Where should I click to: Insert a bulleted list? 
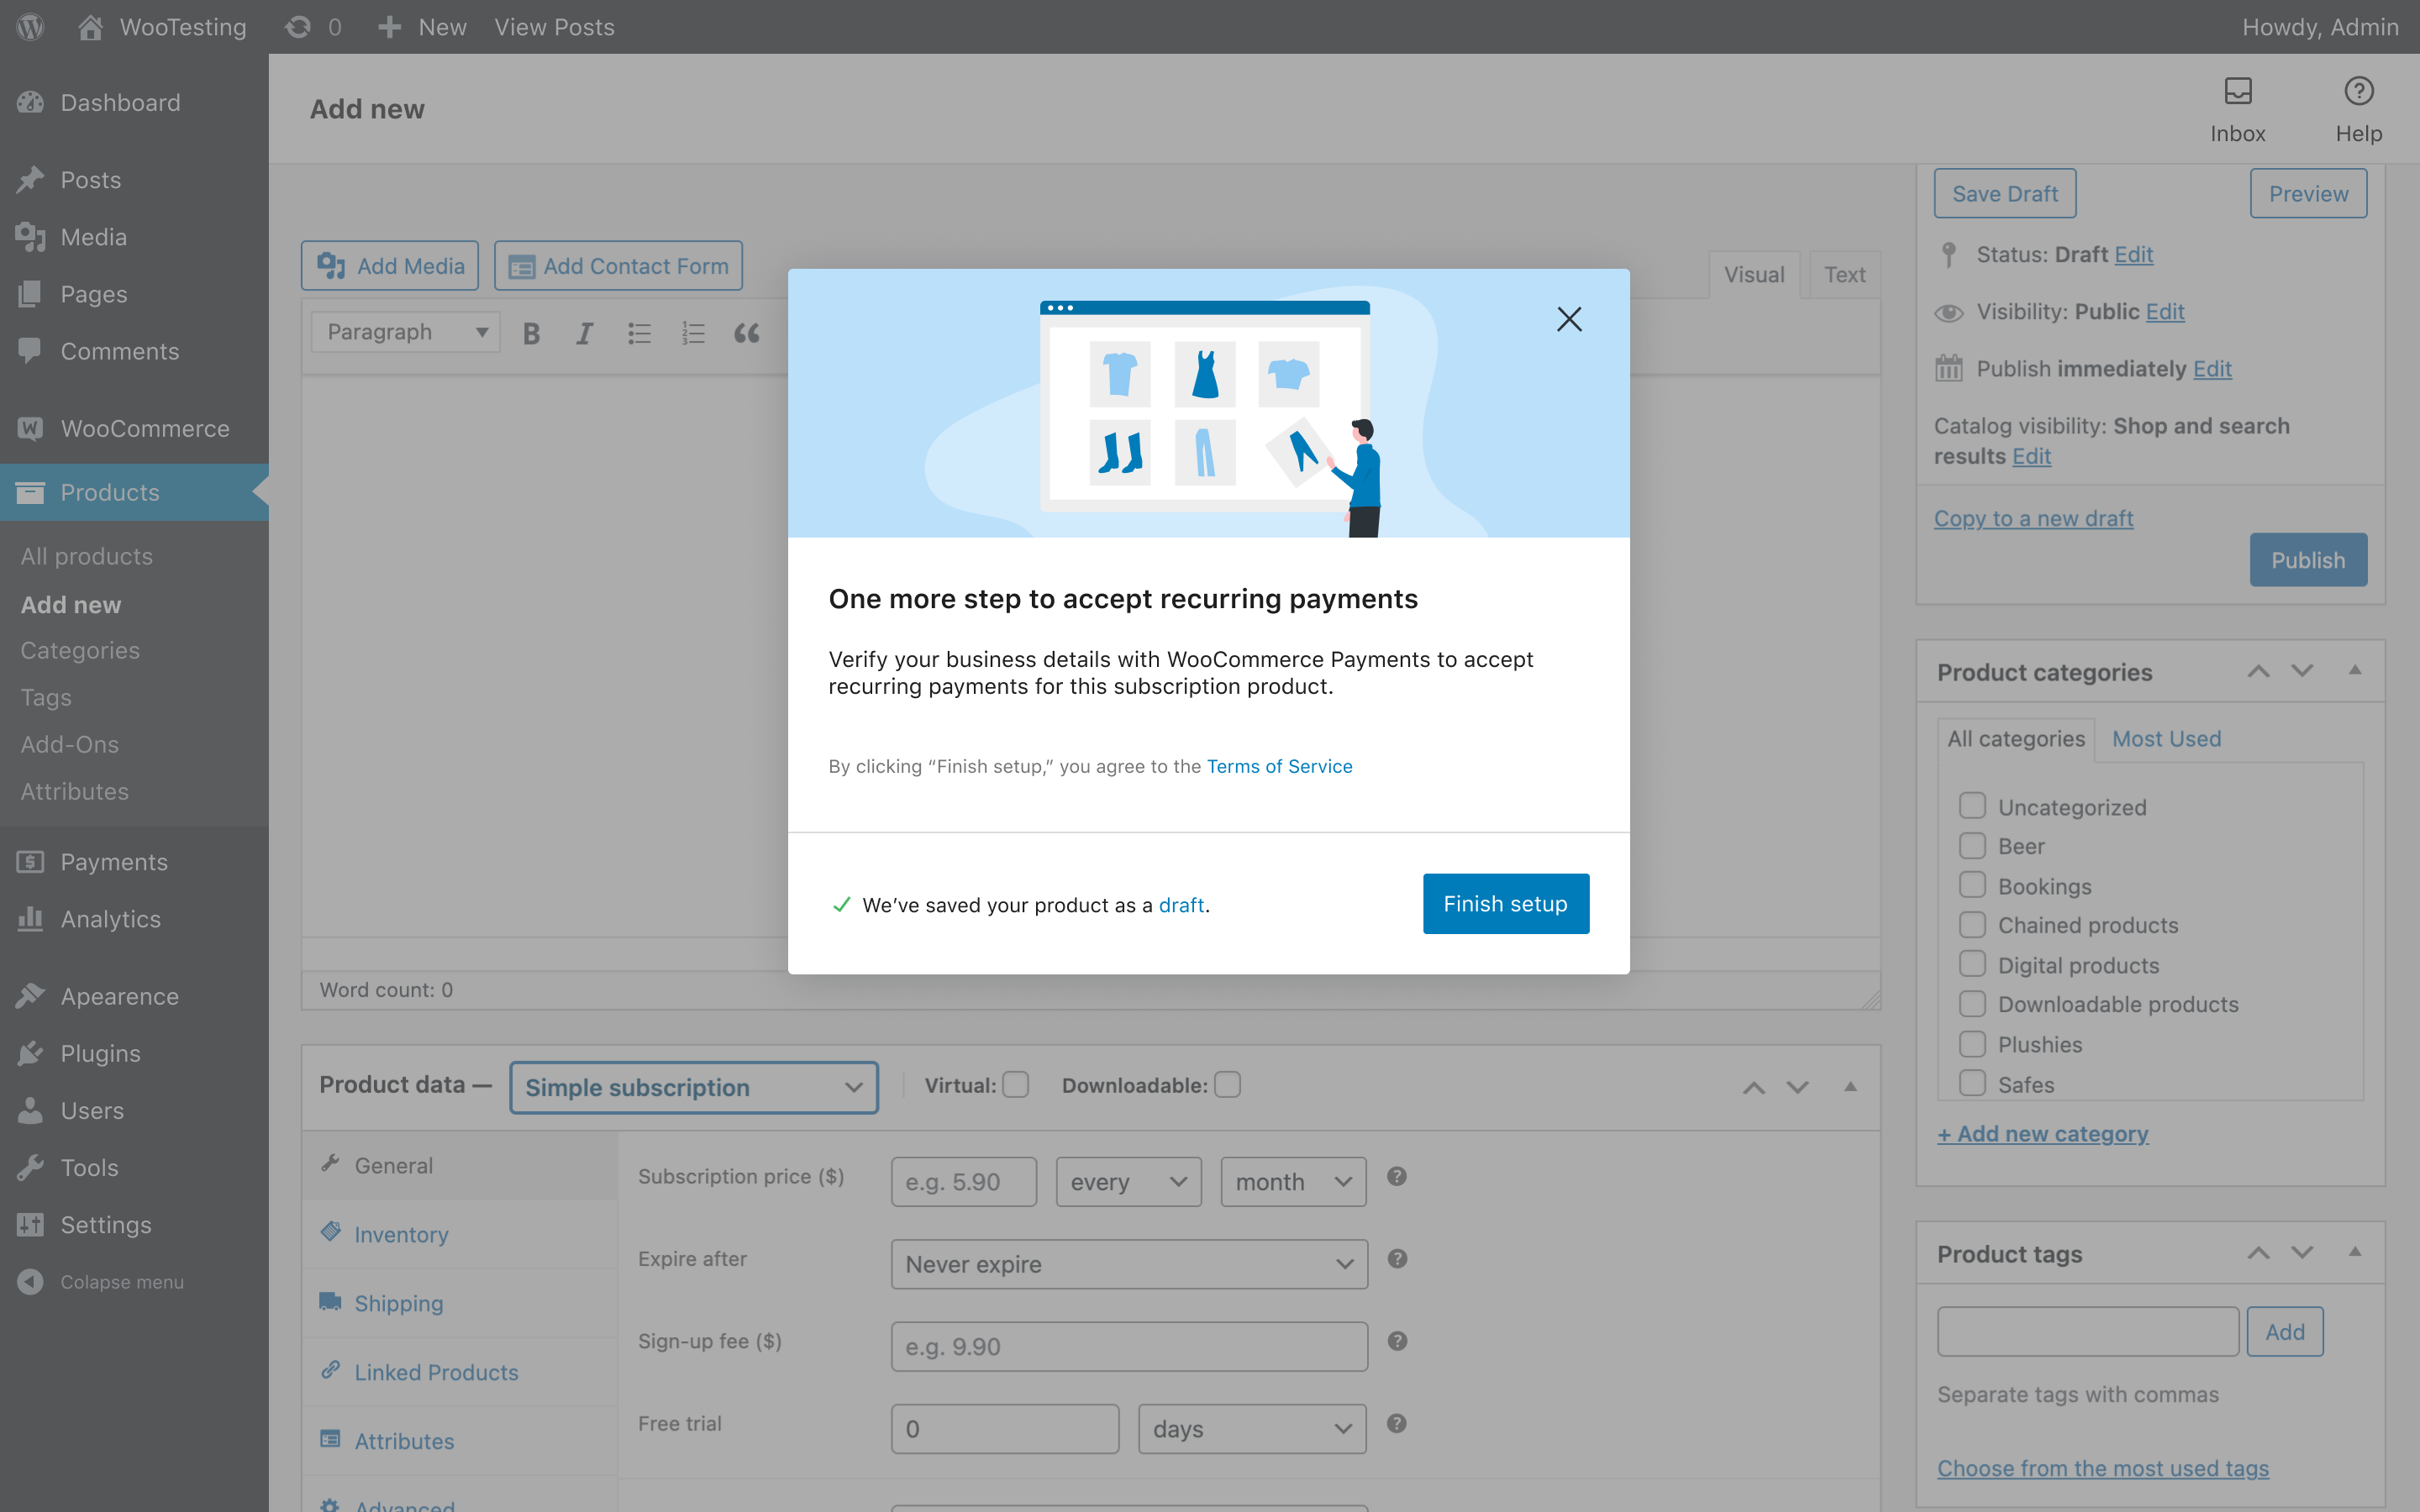639,333
